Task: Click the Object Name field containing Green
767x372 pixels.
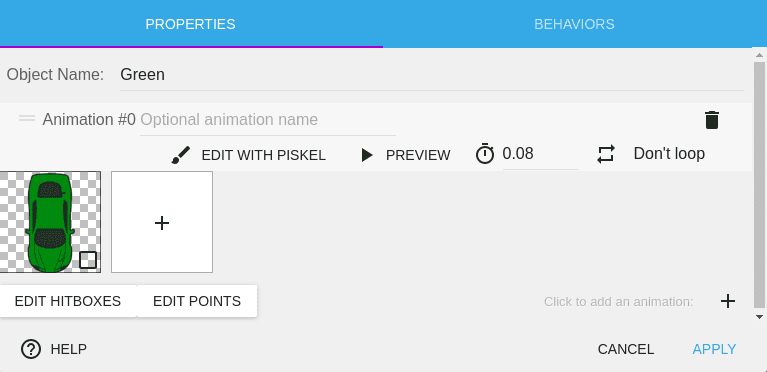Action: coord(432,75)
